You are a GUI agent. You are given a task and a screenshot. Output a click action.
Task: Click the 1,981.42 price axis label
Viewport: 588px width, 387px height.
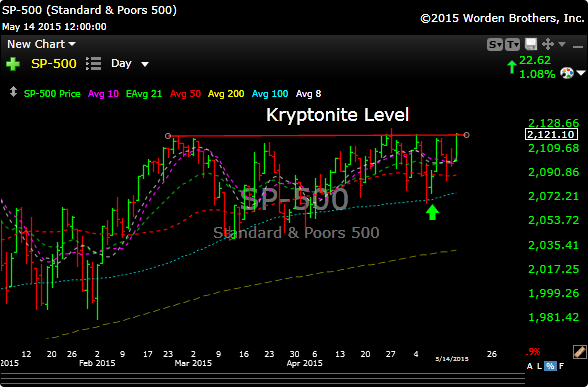554,317
